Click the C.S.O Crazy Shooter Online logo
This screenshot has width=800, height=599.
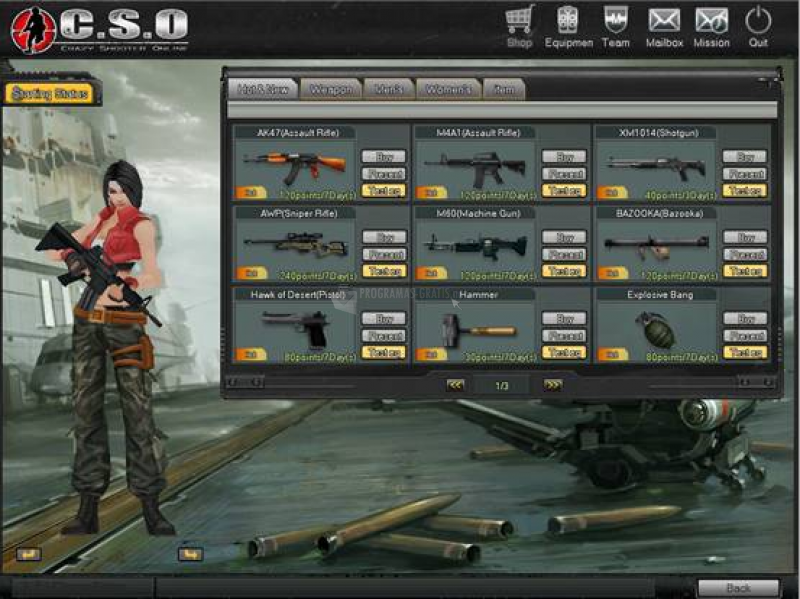100,29
